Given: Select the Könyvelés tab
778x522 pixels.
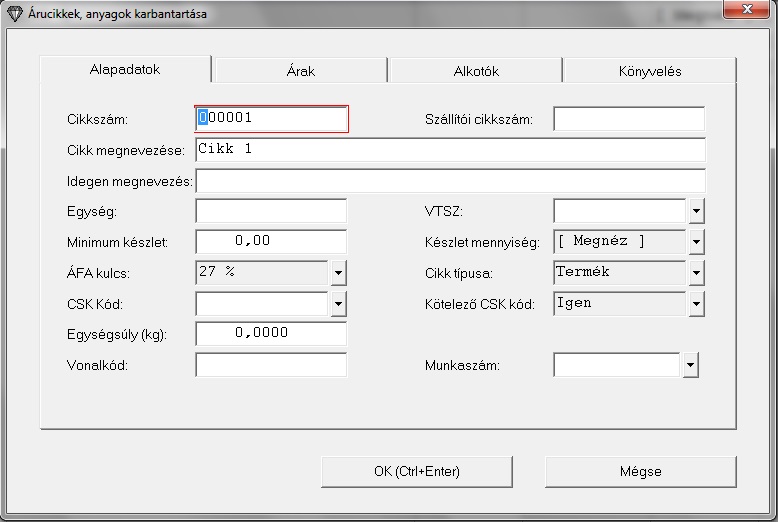Looking at the screenshot, I should coord(649,71).
